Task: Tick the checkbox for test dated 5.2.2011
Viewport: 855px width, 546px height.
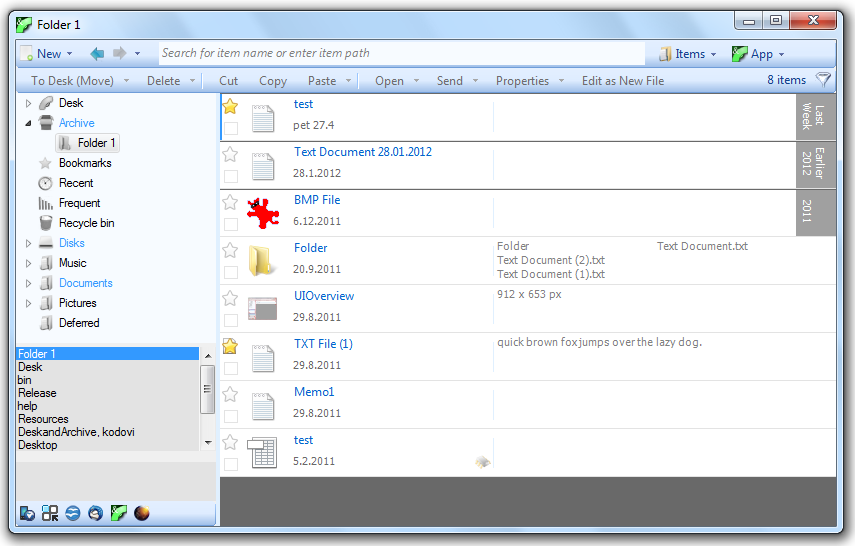Action: 231,464
